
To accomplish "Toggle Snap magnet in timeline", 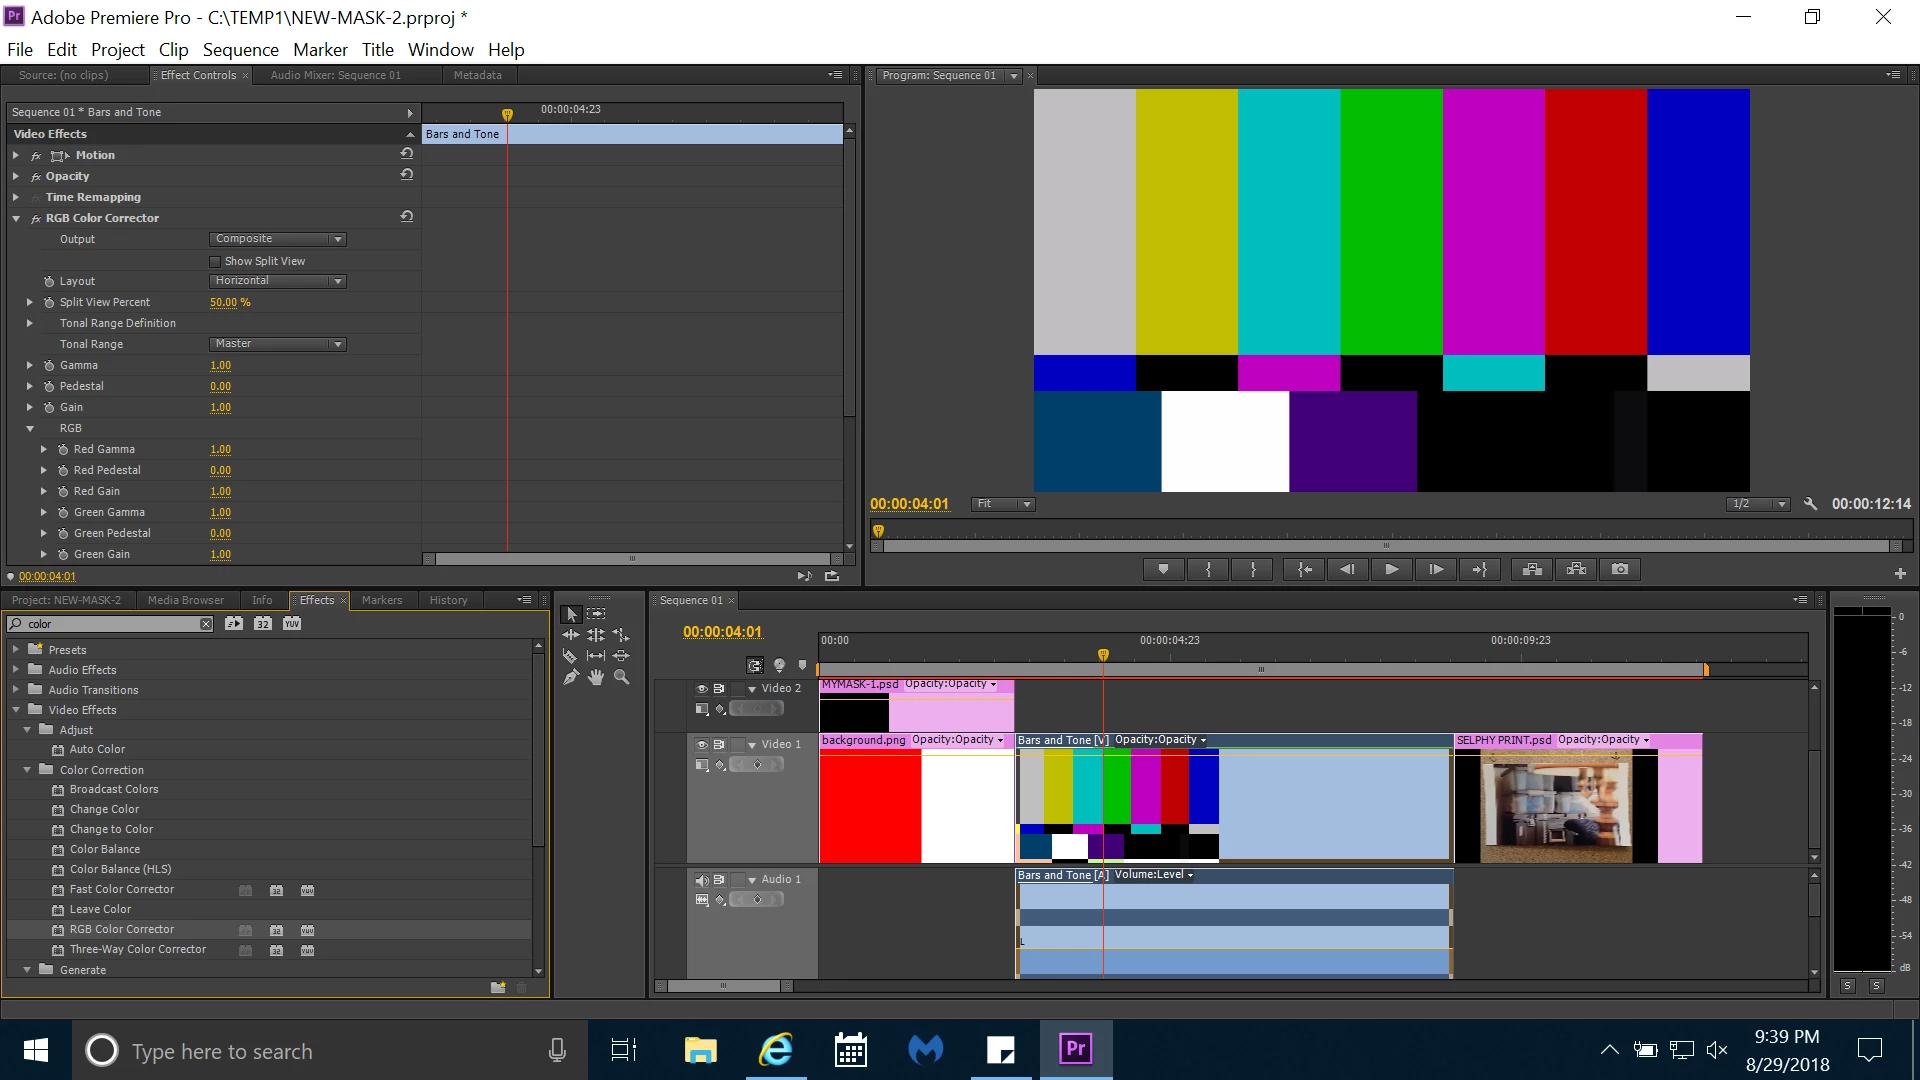I will (x=755, y=665).
